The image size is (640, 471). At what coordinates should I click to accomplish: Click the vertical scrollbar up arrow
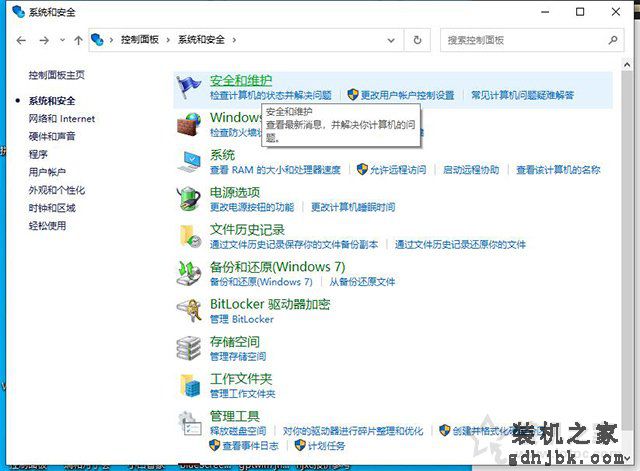(x=627, y=64)
